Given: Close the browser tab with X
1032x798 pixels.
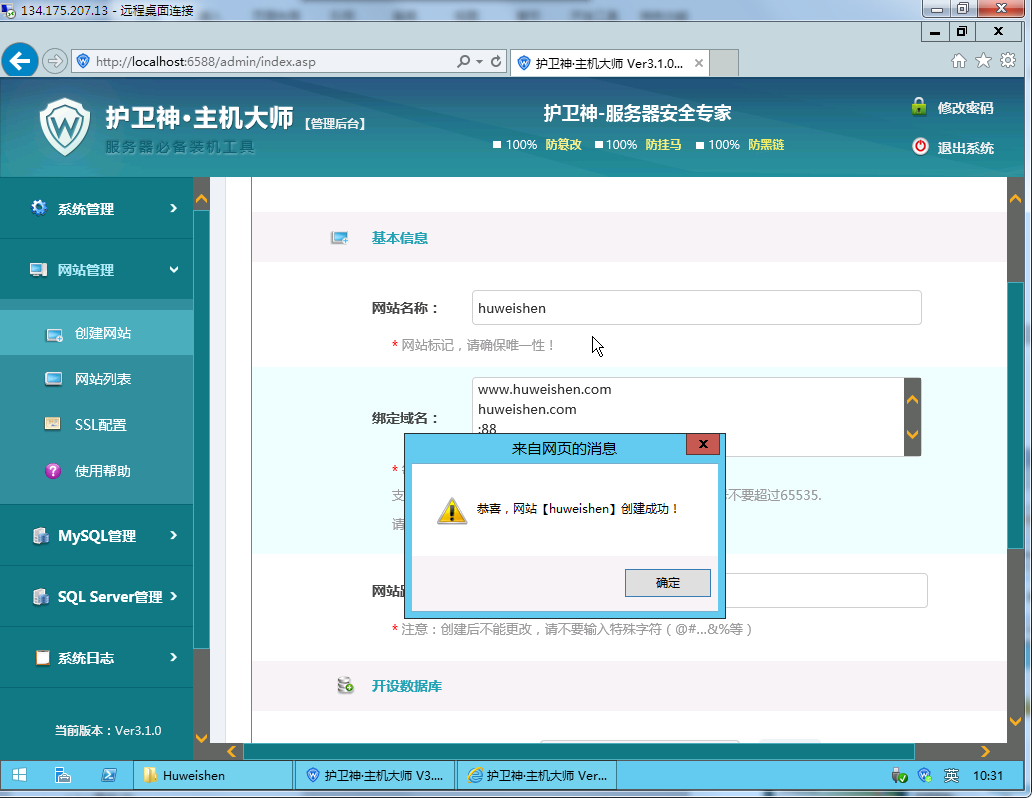Looking at the screenshot, I should click(699, 63).
